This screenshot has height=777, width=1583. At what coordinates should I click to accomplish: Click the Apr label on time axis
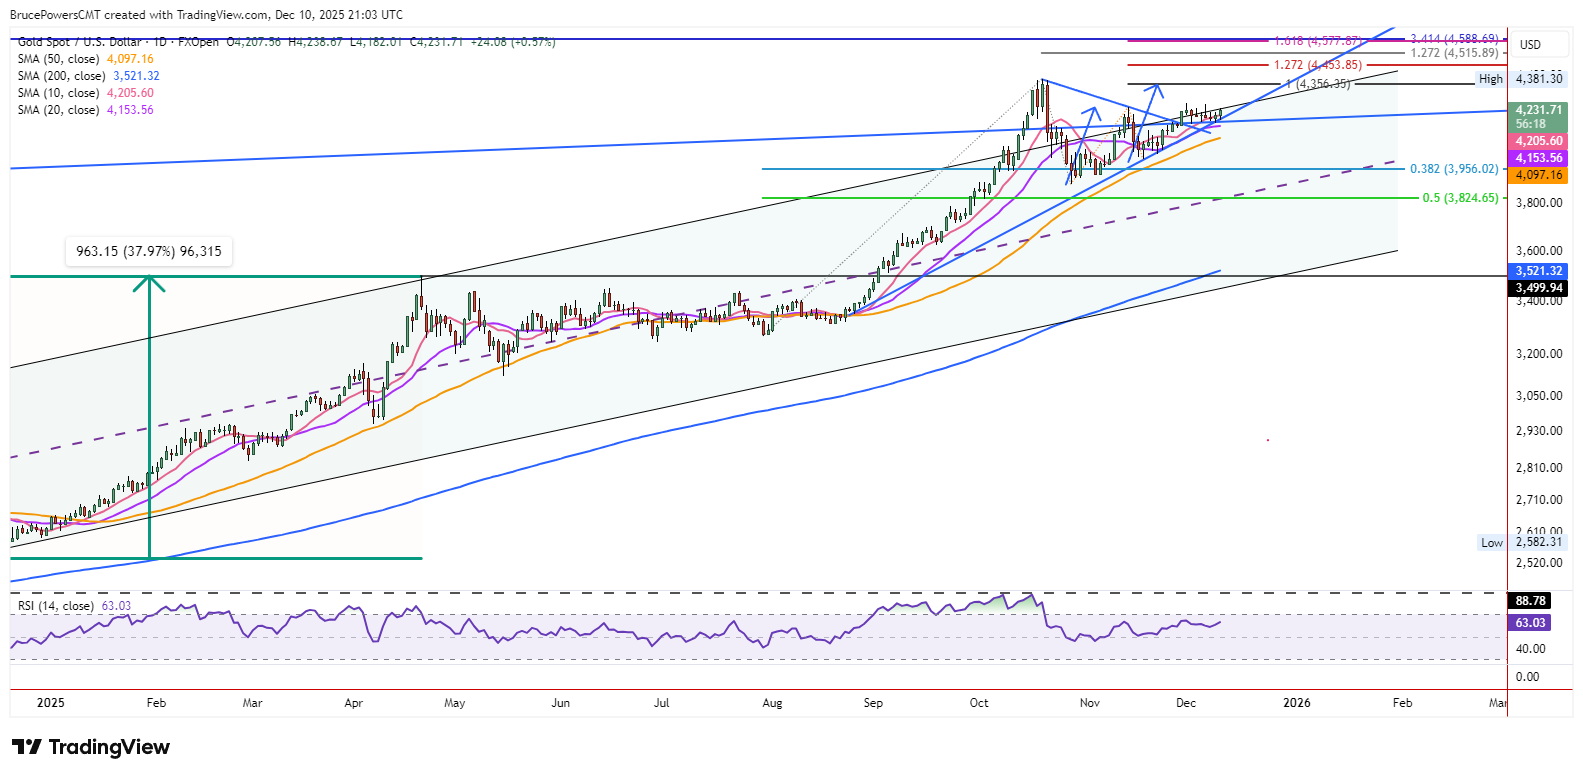click(353, 703)
